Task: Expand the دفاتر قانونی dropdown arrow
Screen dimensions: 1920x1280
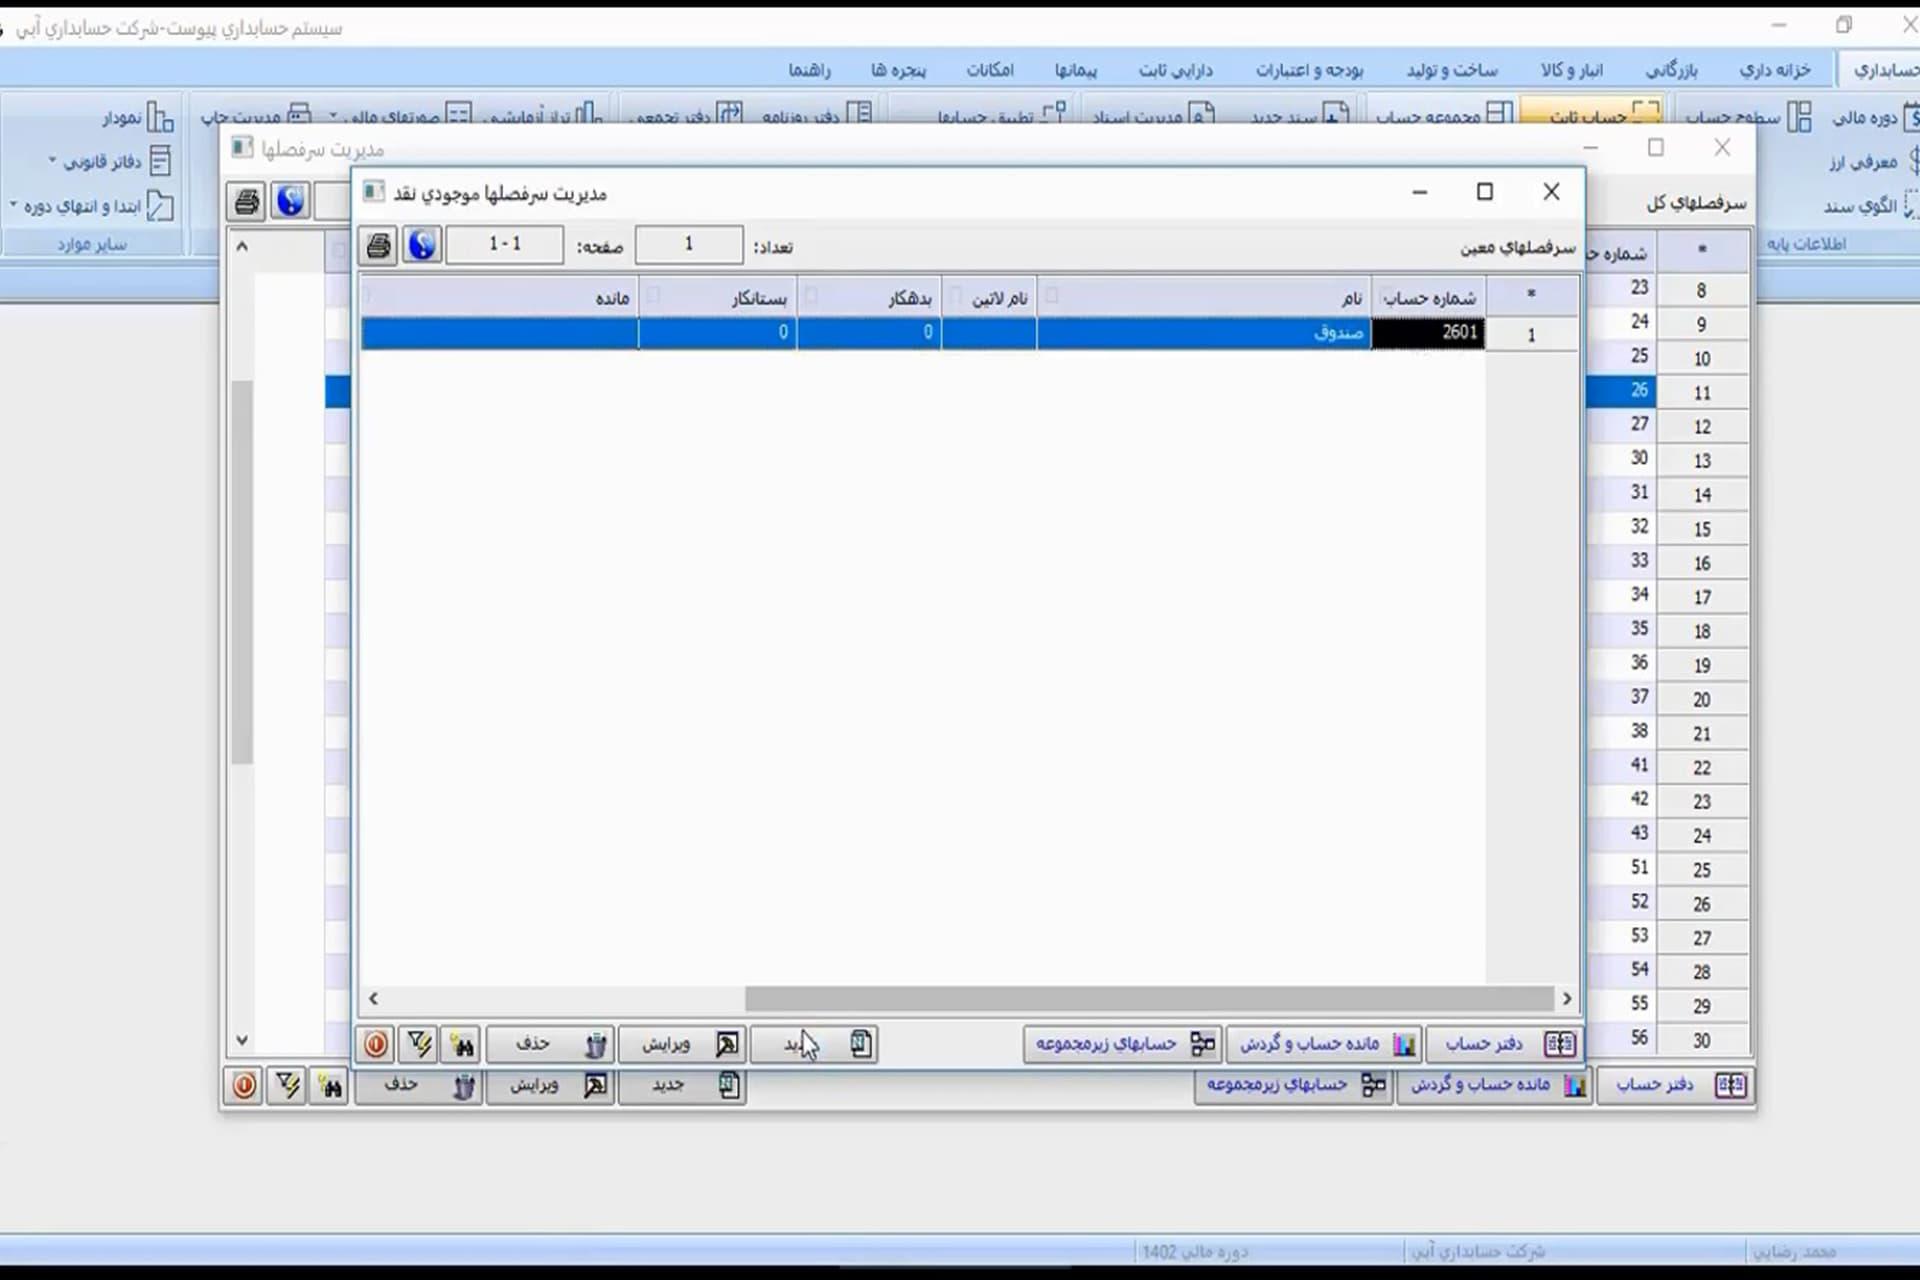Action: click(52, 160)
